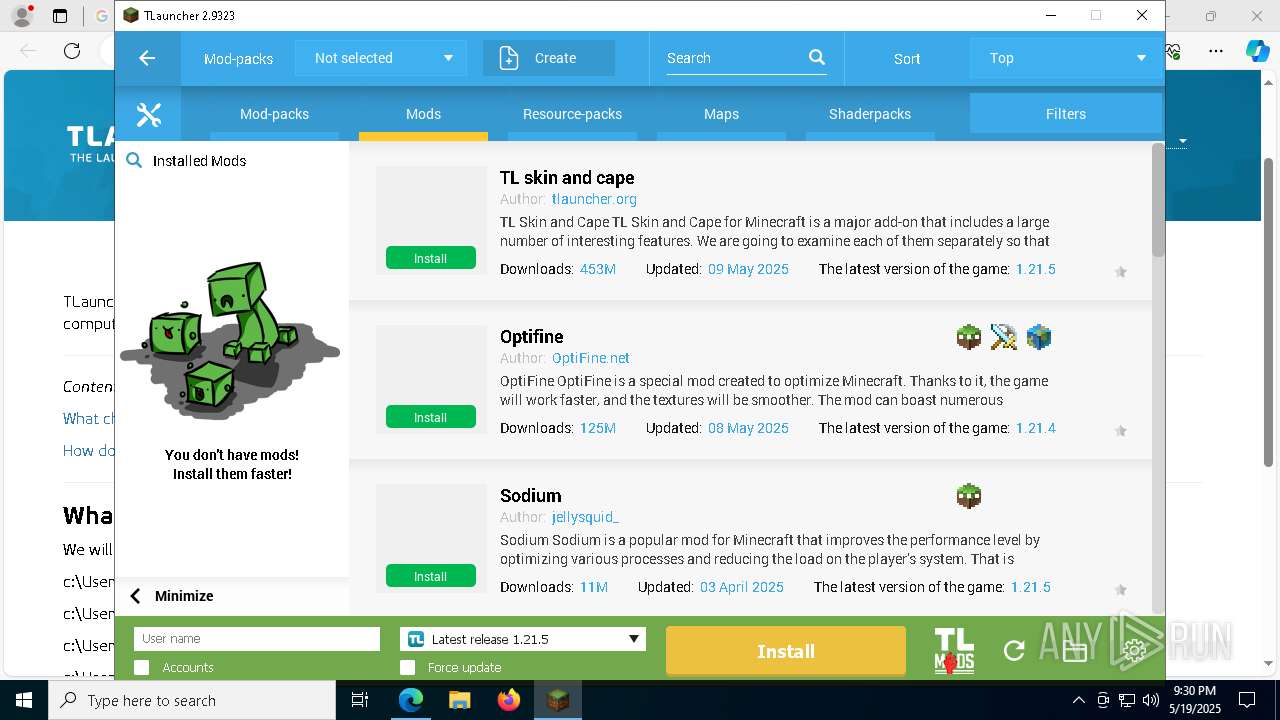Click the Optifine mod title
The width and height of the screenshot is (1280, 720).
click(532, 337)
